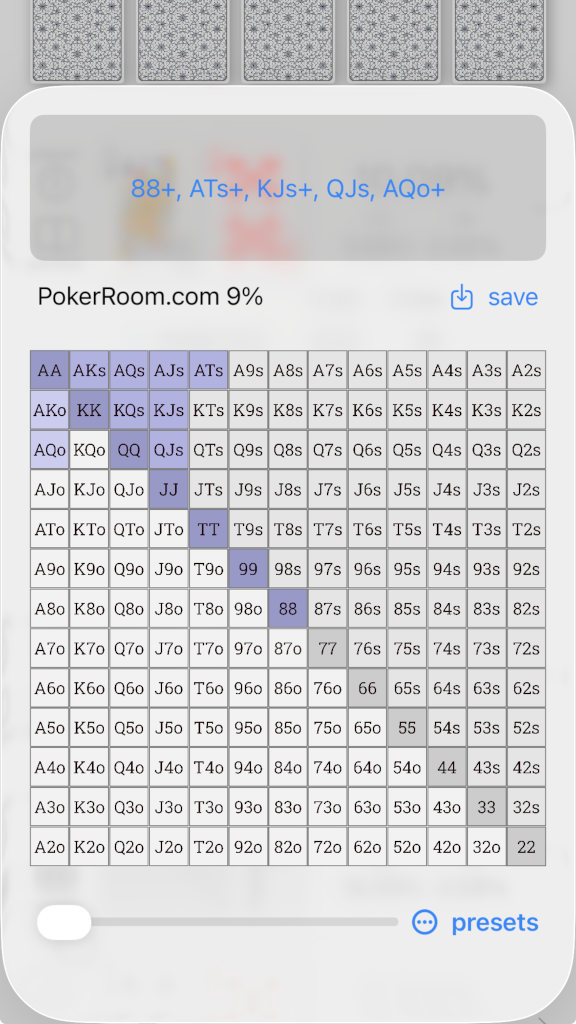Viewport: 576px width, 1024px height.
Task: Toggle the AA cell in the range grid
Action: pyautogui.click(x=49, y=370)
